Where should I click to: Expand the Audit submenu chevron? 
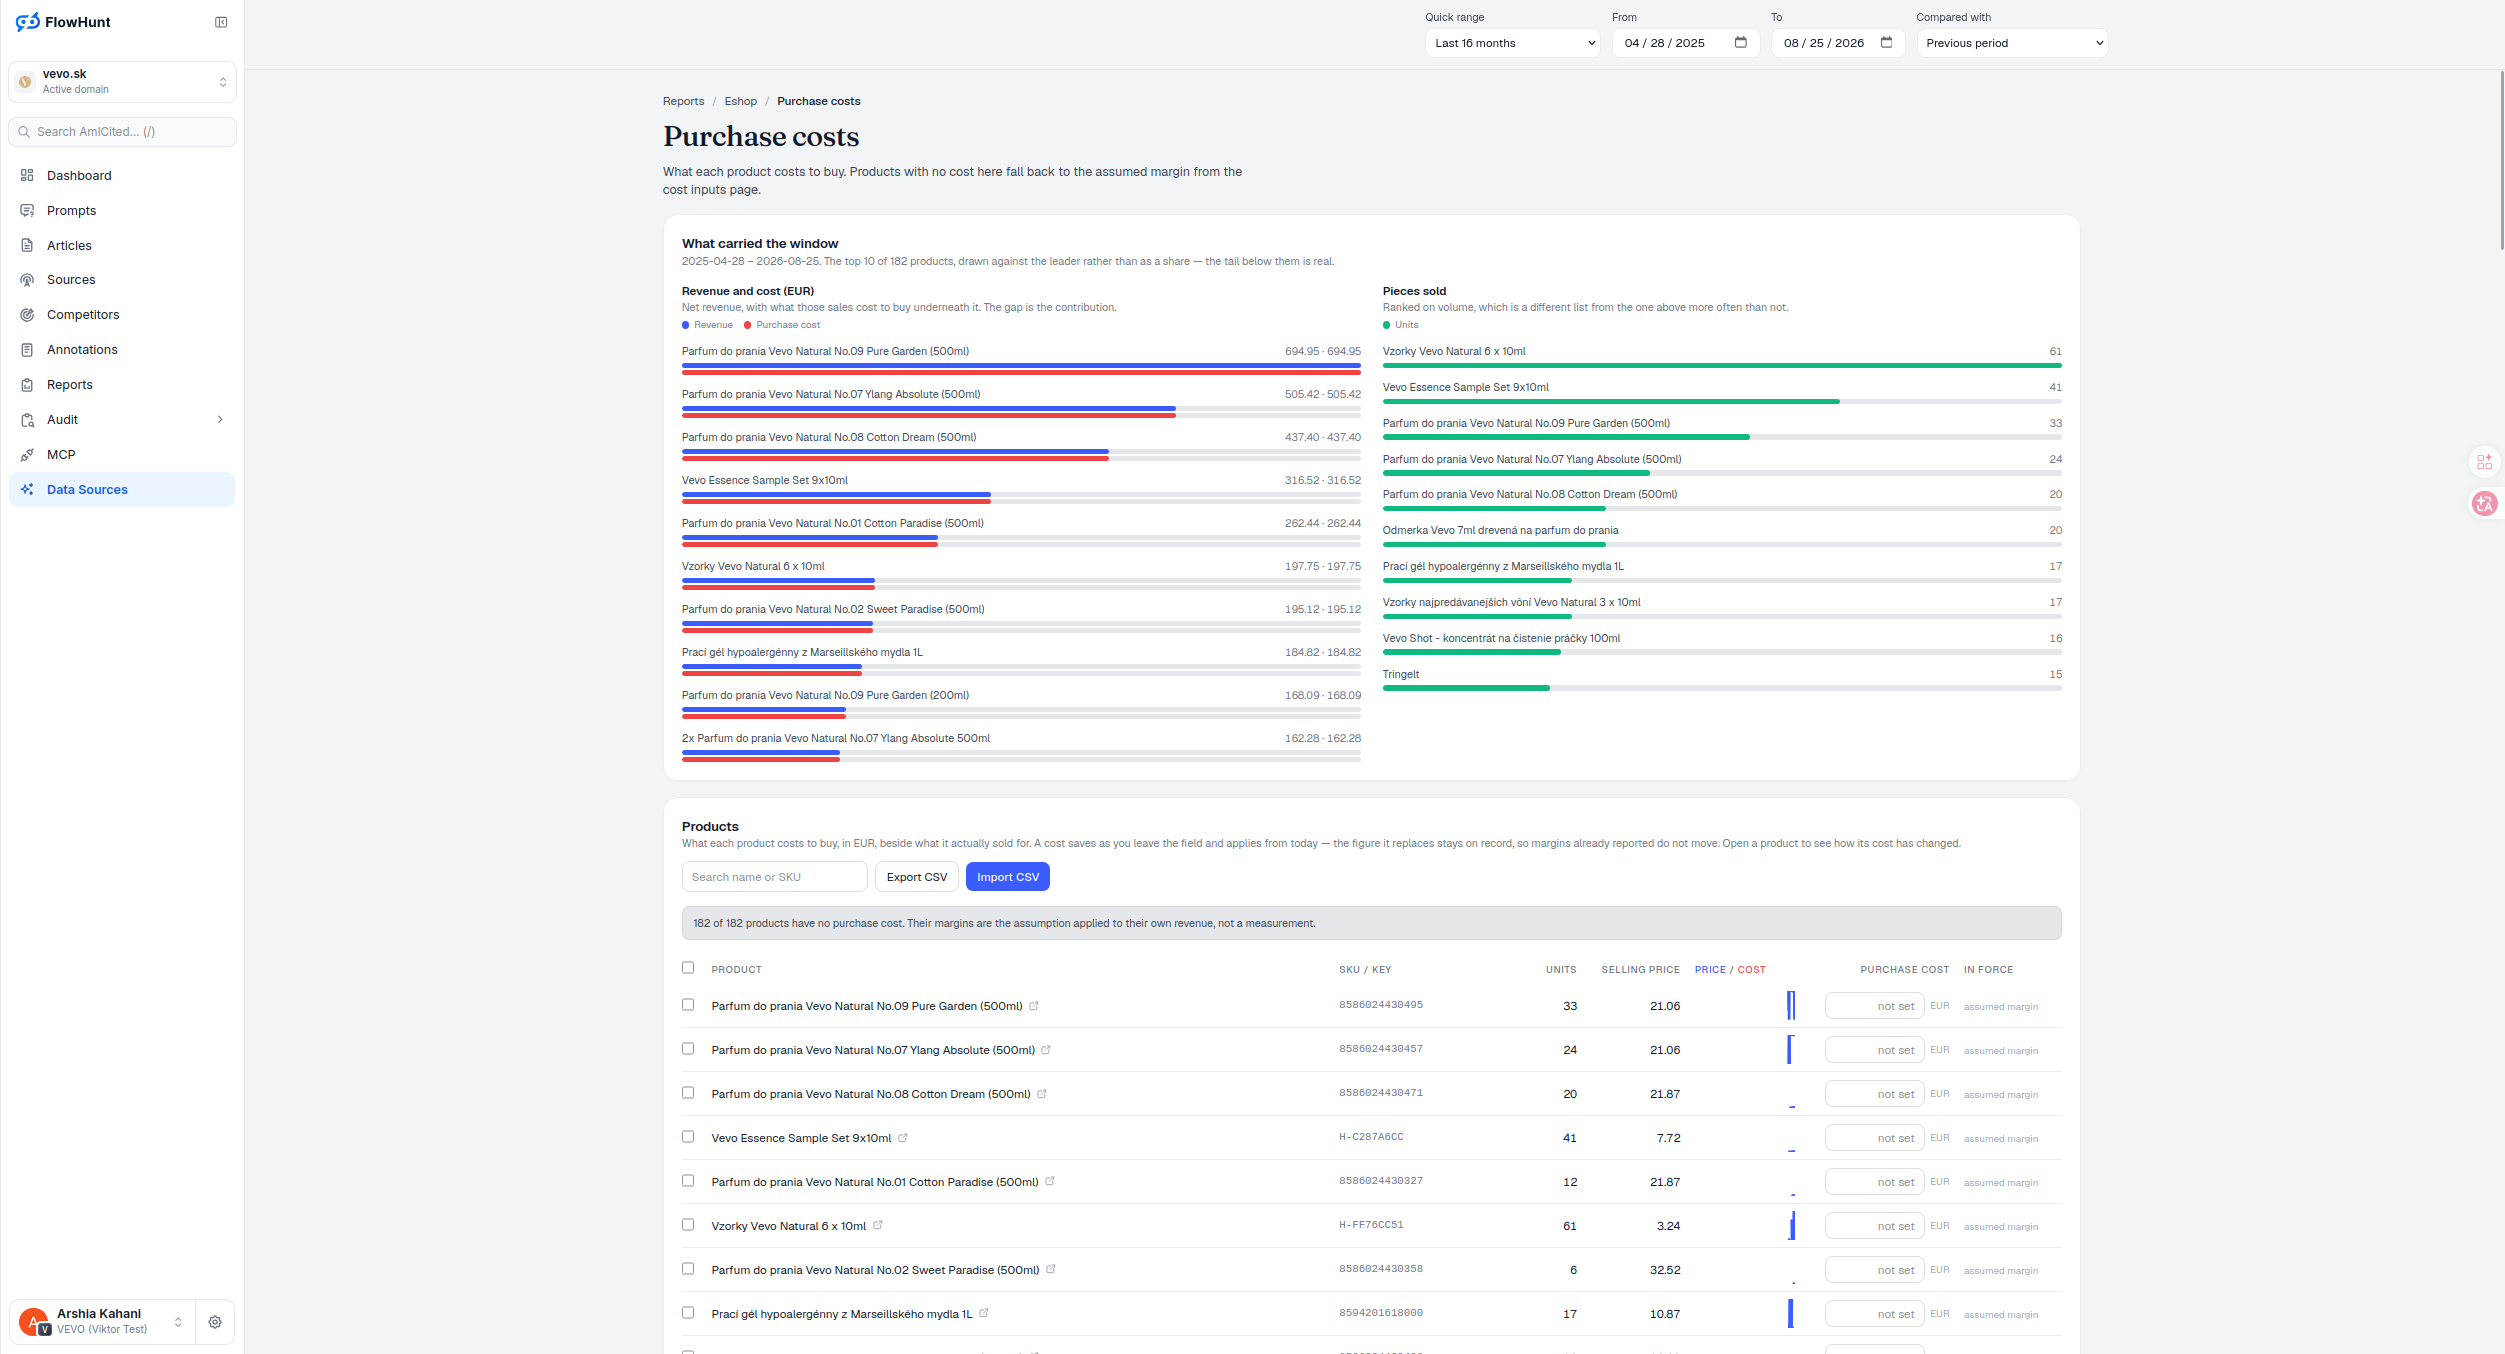coord(220,420)
